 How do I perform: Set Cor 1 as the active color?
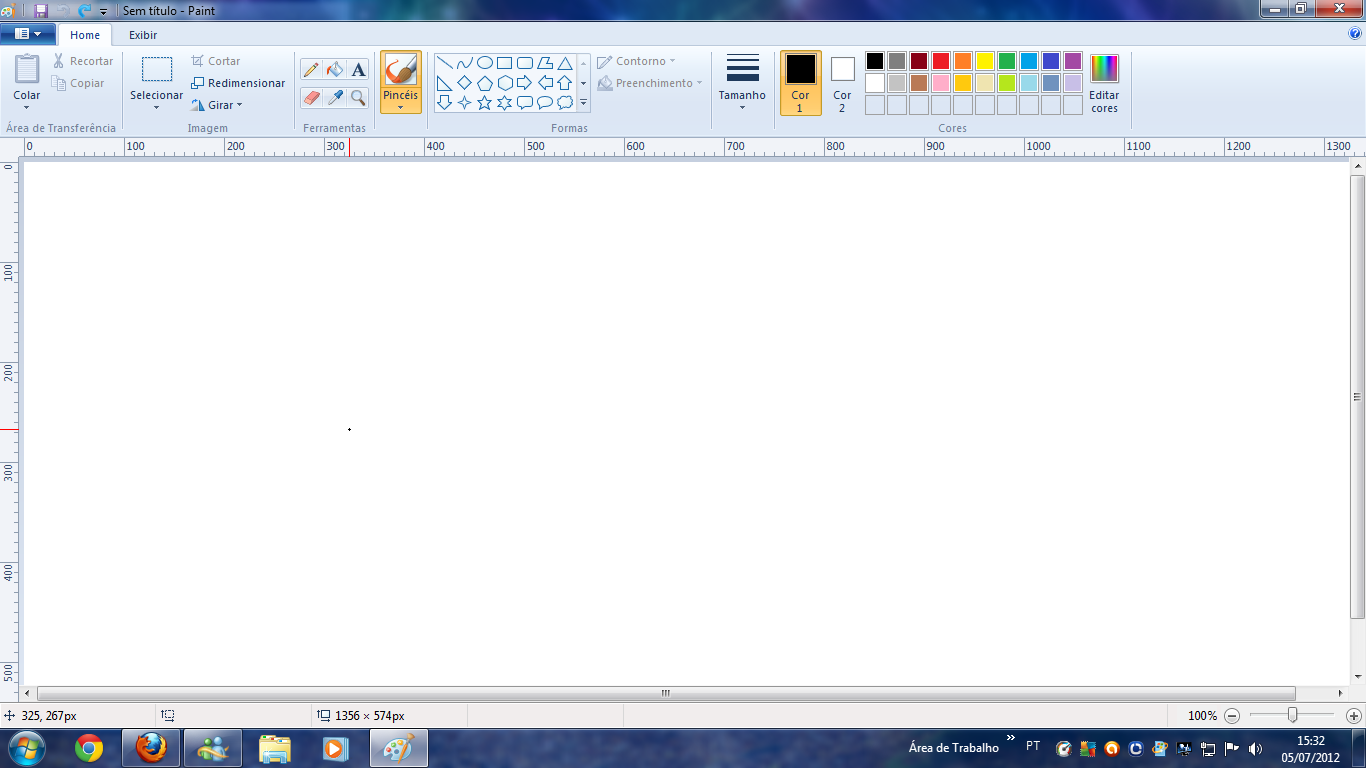coord(799,80)
